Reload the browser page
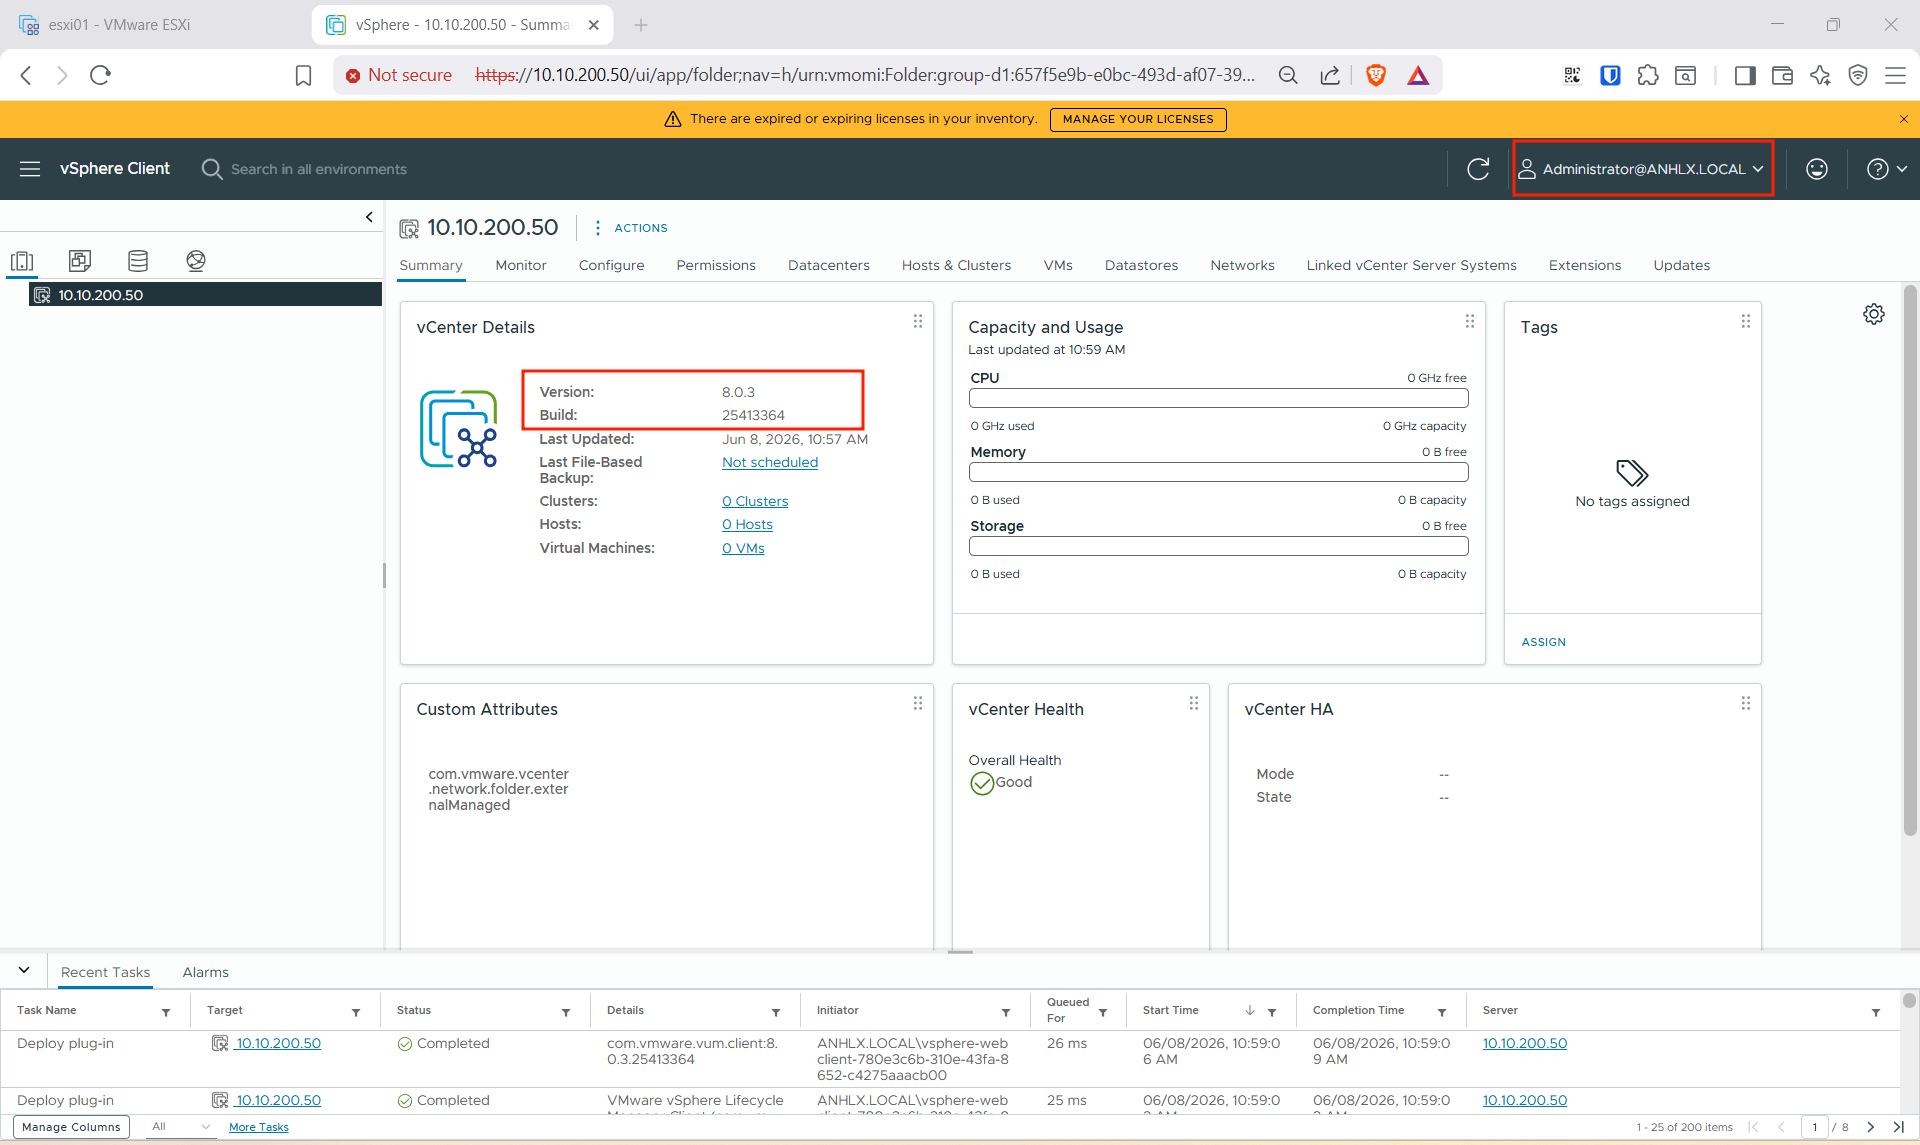Screen dimensions: 1920x1145 (100, 75)
